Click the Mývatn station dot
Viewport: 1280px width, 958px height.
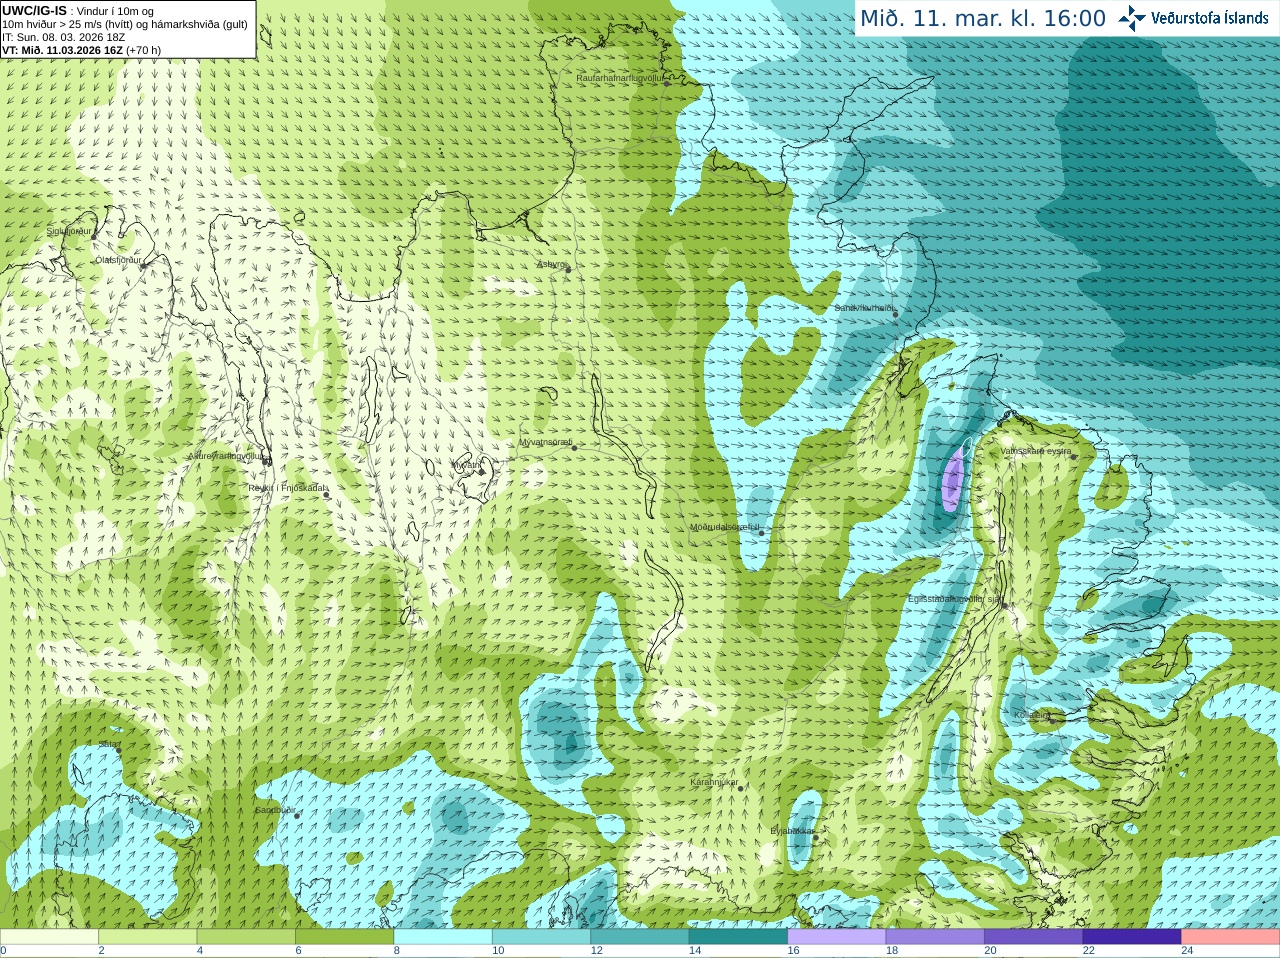pos(481,472)
